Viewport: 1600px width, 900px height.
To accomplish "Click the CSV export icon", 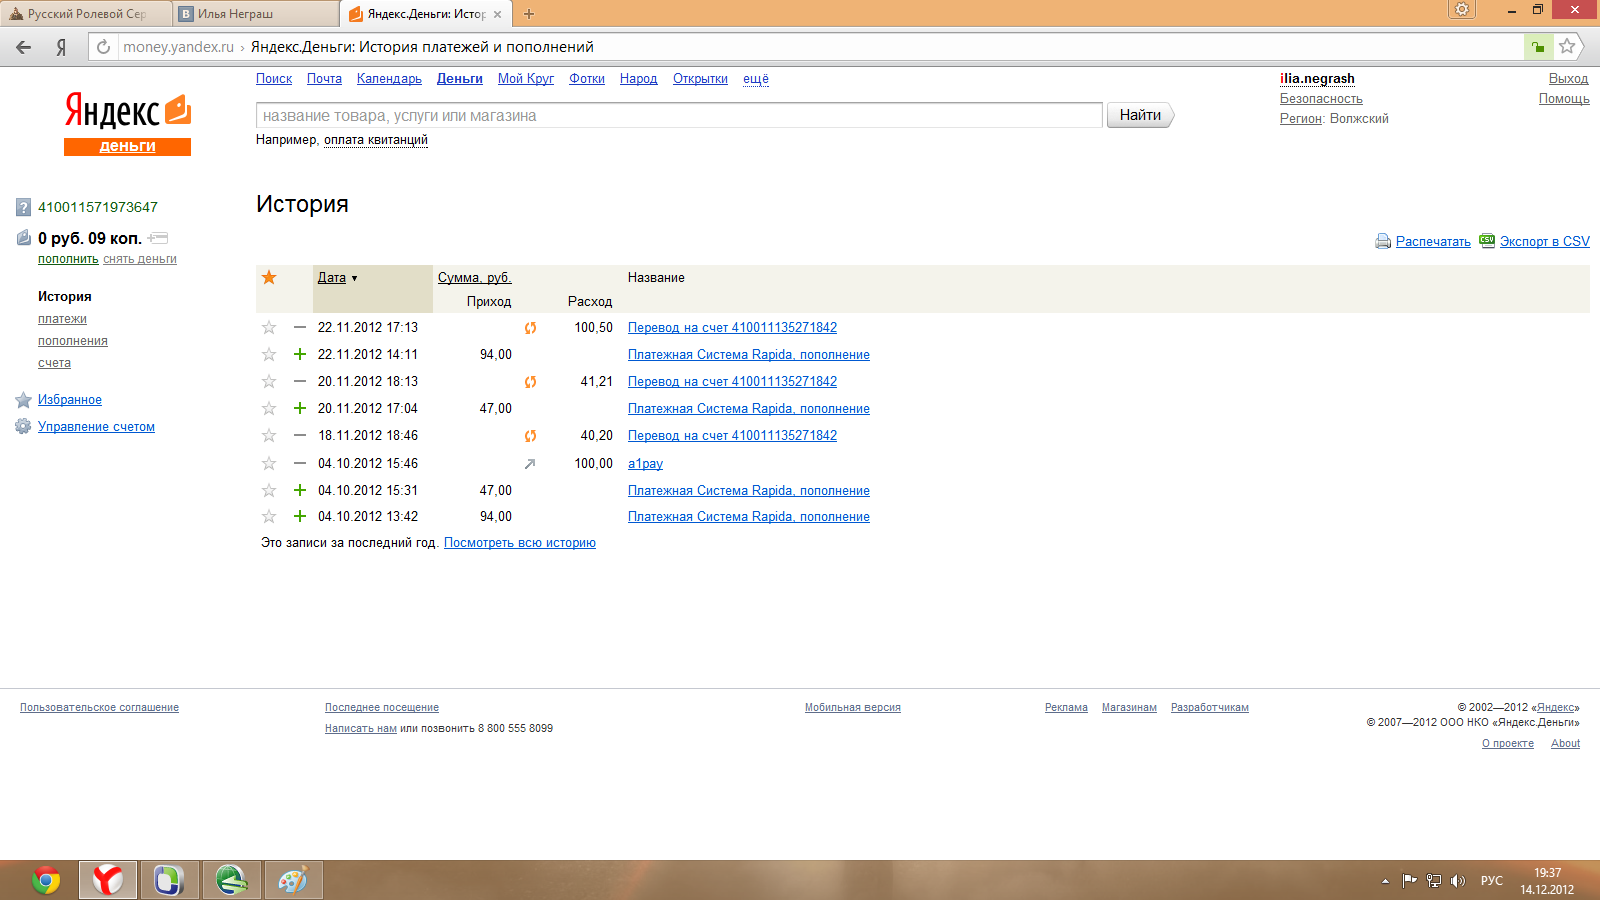I will (1487, 240).
